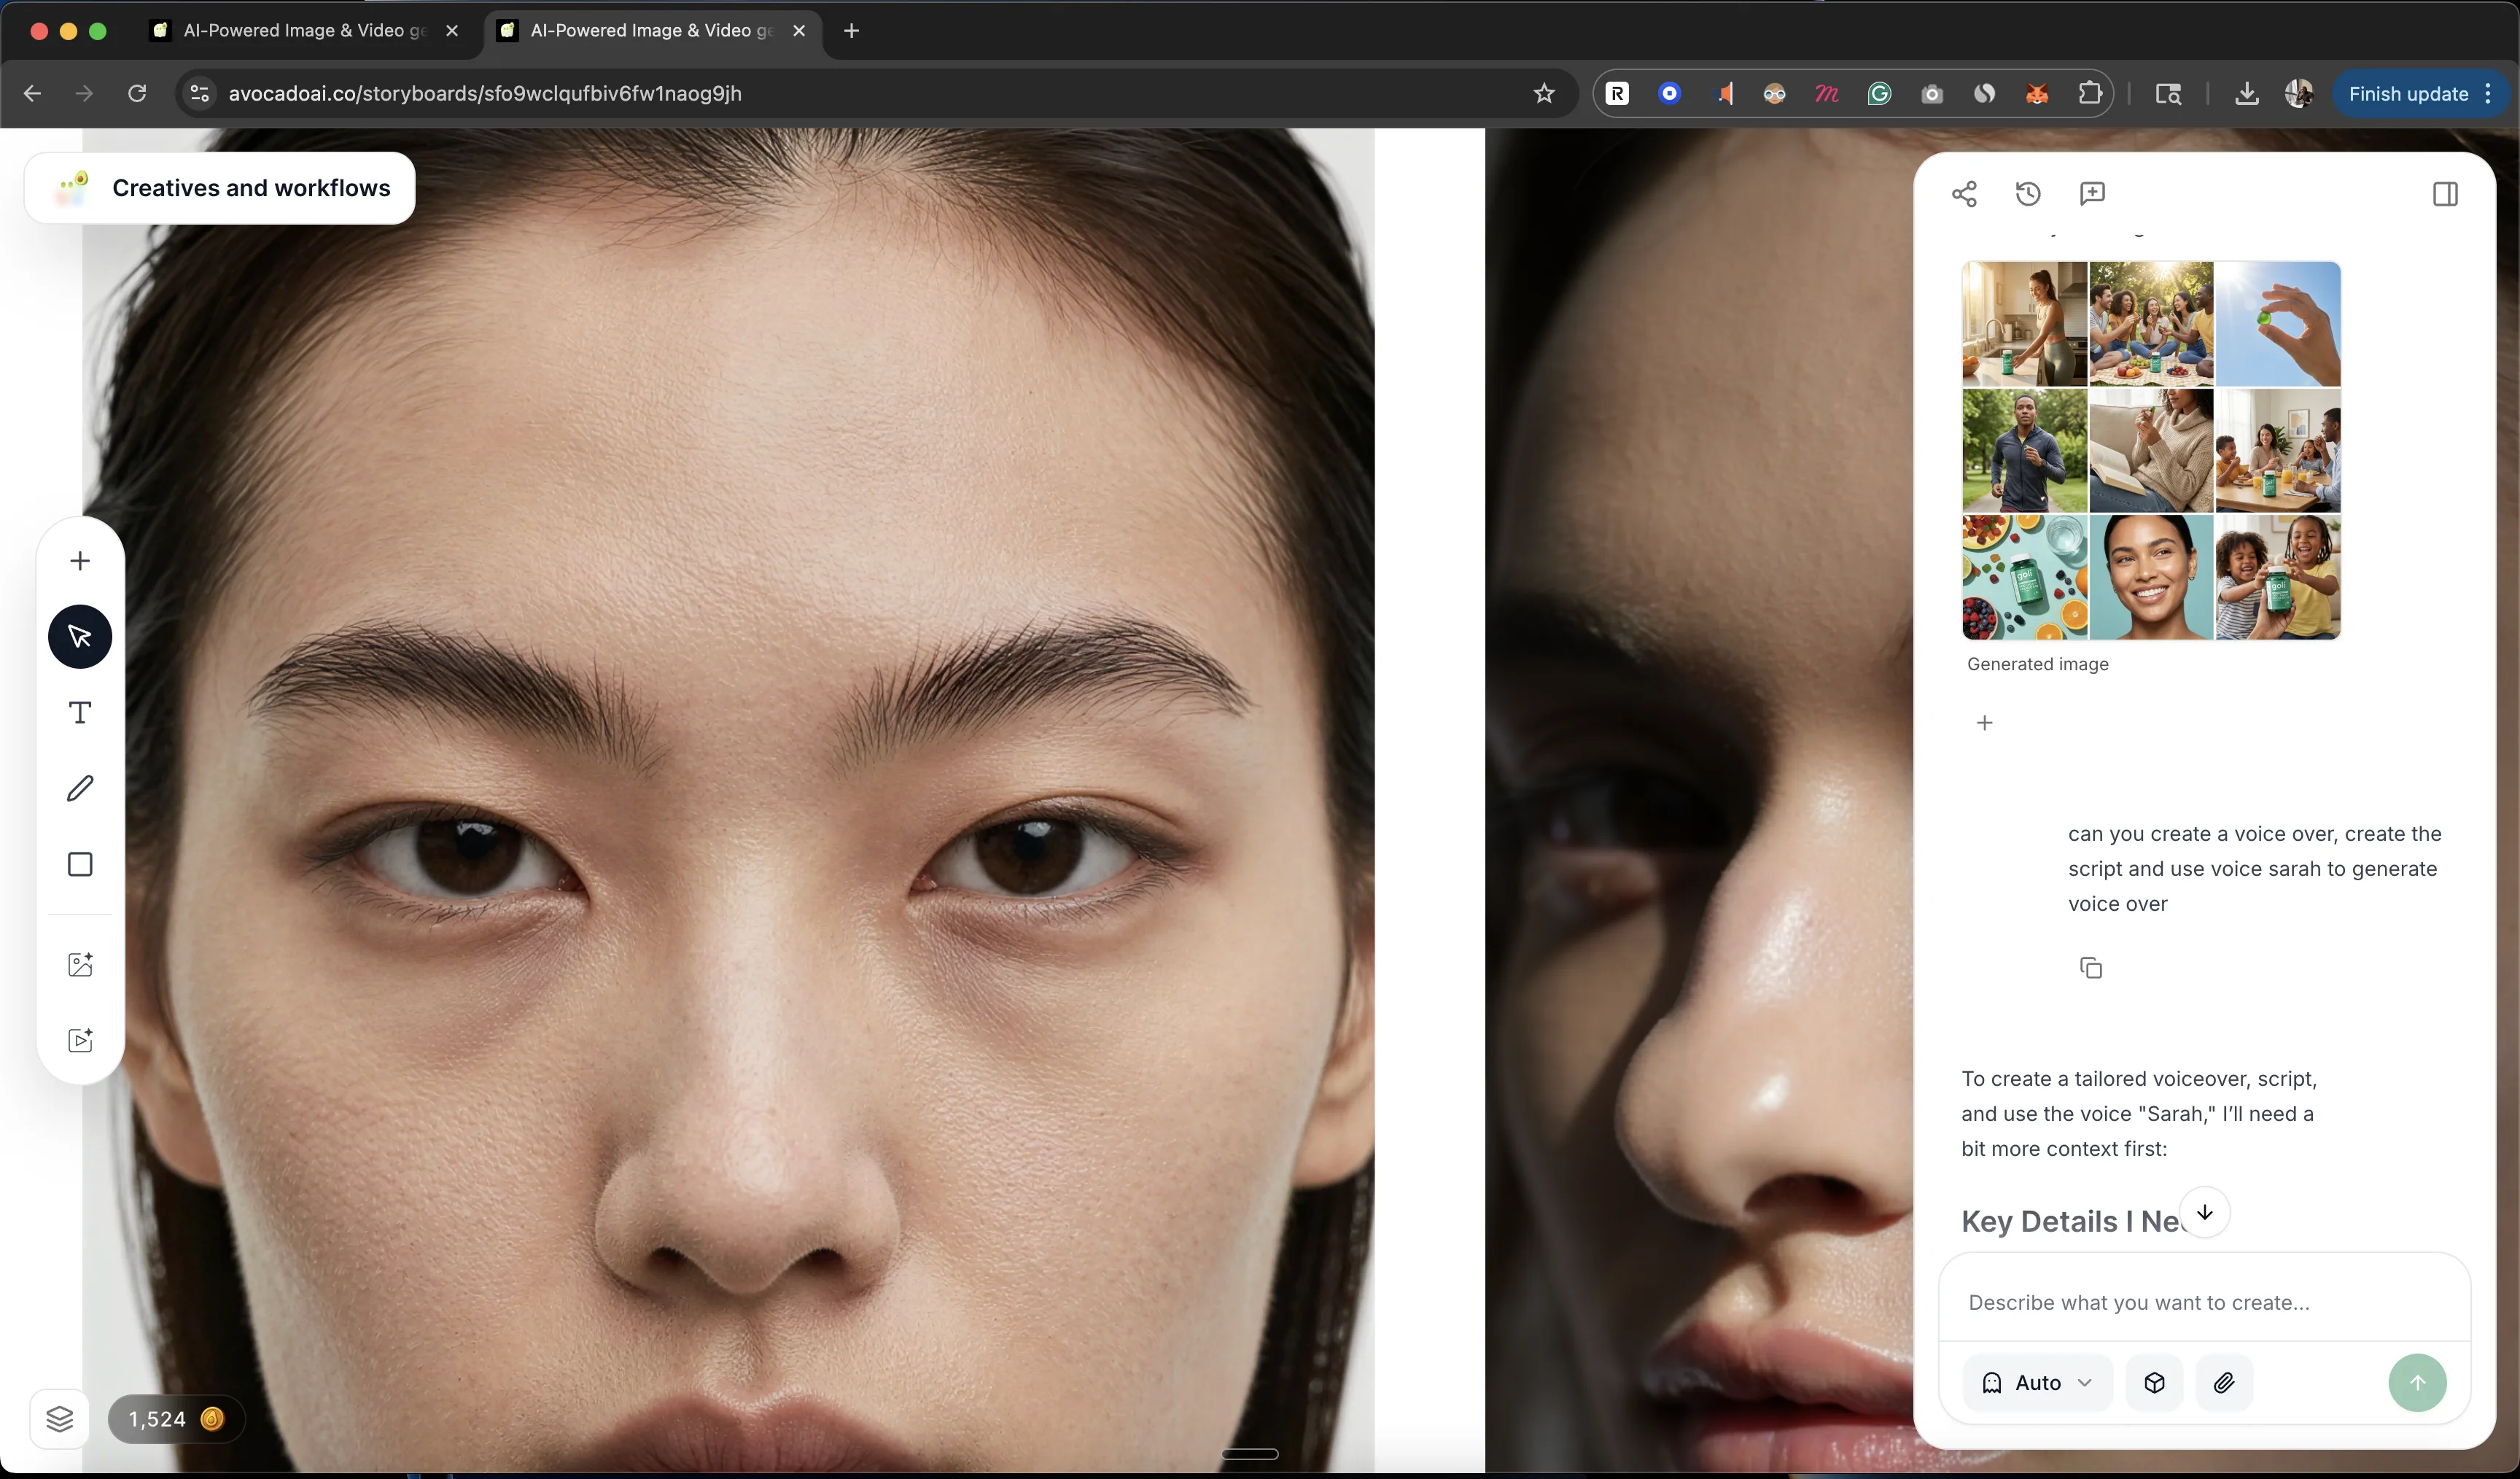Select the Pencil drawing tool
The width and height of the screenshot is (2520, 1479).
coord(80,788)
